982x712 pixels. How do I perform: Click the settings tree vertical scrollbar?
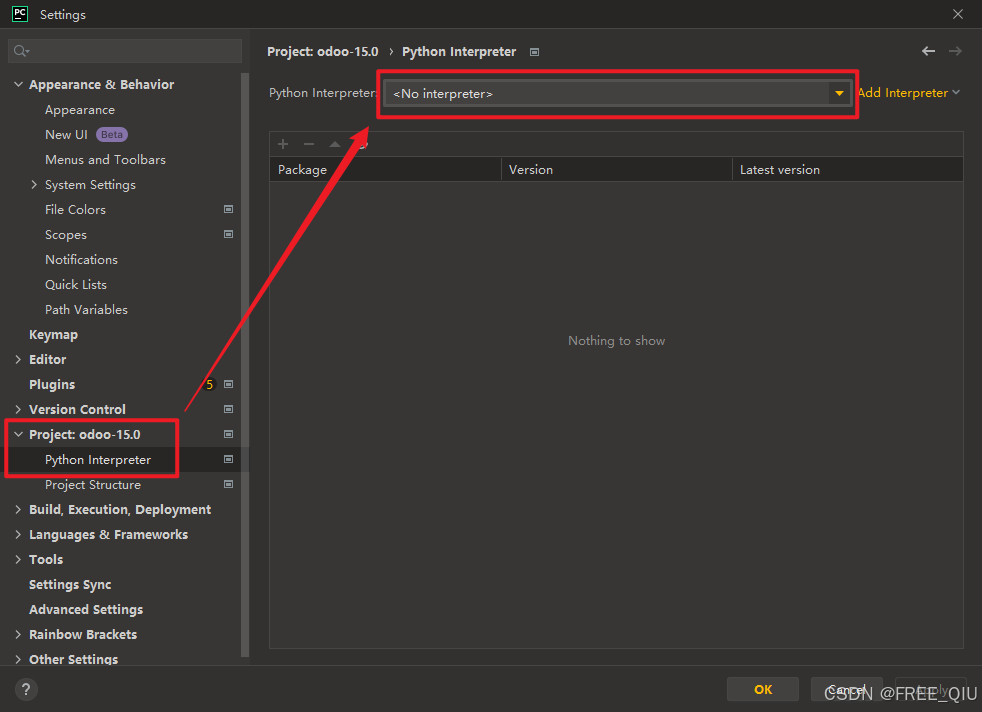click(245, 365)
